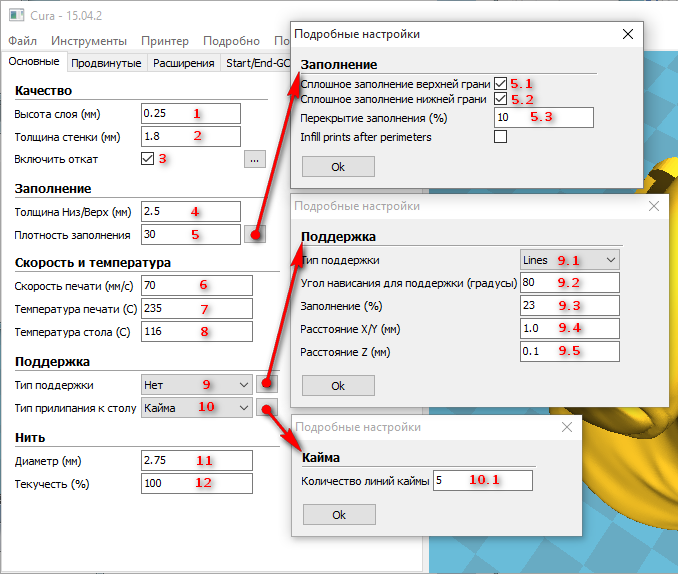
Task: Open the Файл menu
Action: point(23,41)
